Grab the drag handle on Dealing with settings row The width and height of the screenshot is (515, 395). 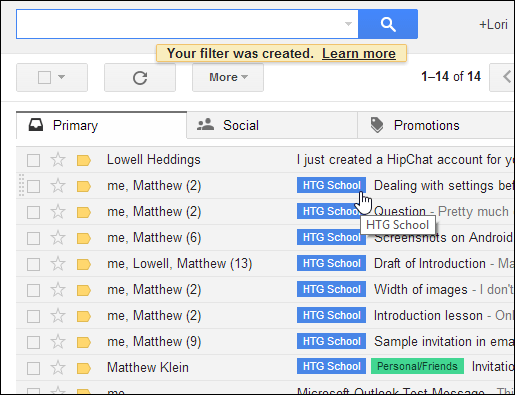[x=21, y=185]
